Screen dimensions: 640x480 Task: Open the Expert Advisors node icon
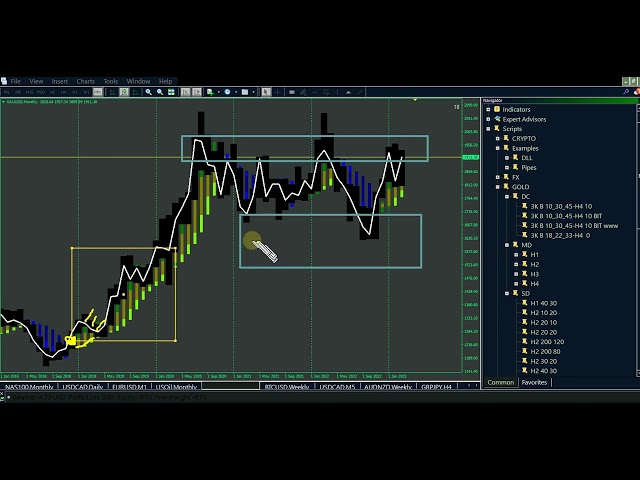[x=496, y=119]
